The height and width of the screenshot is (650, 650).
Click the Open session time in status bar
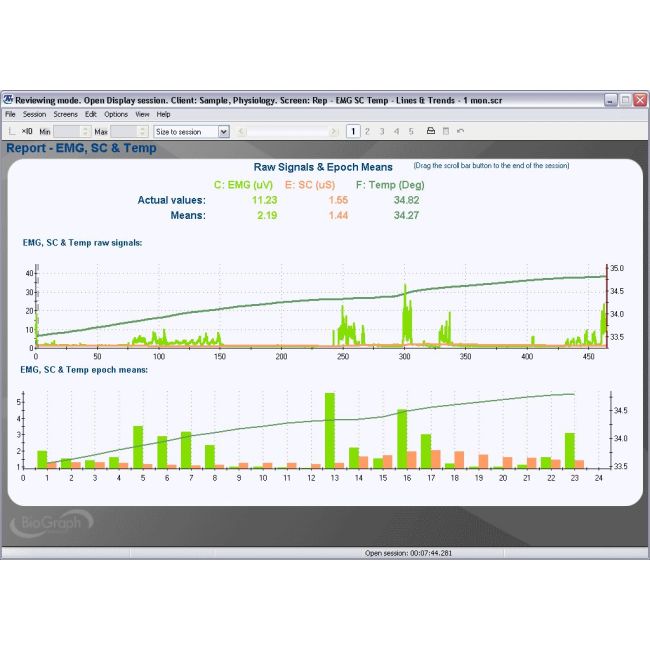point(408,553)
